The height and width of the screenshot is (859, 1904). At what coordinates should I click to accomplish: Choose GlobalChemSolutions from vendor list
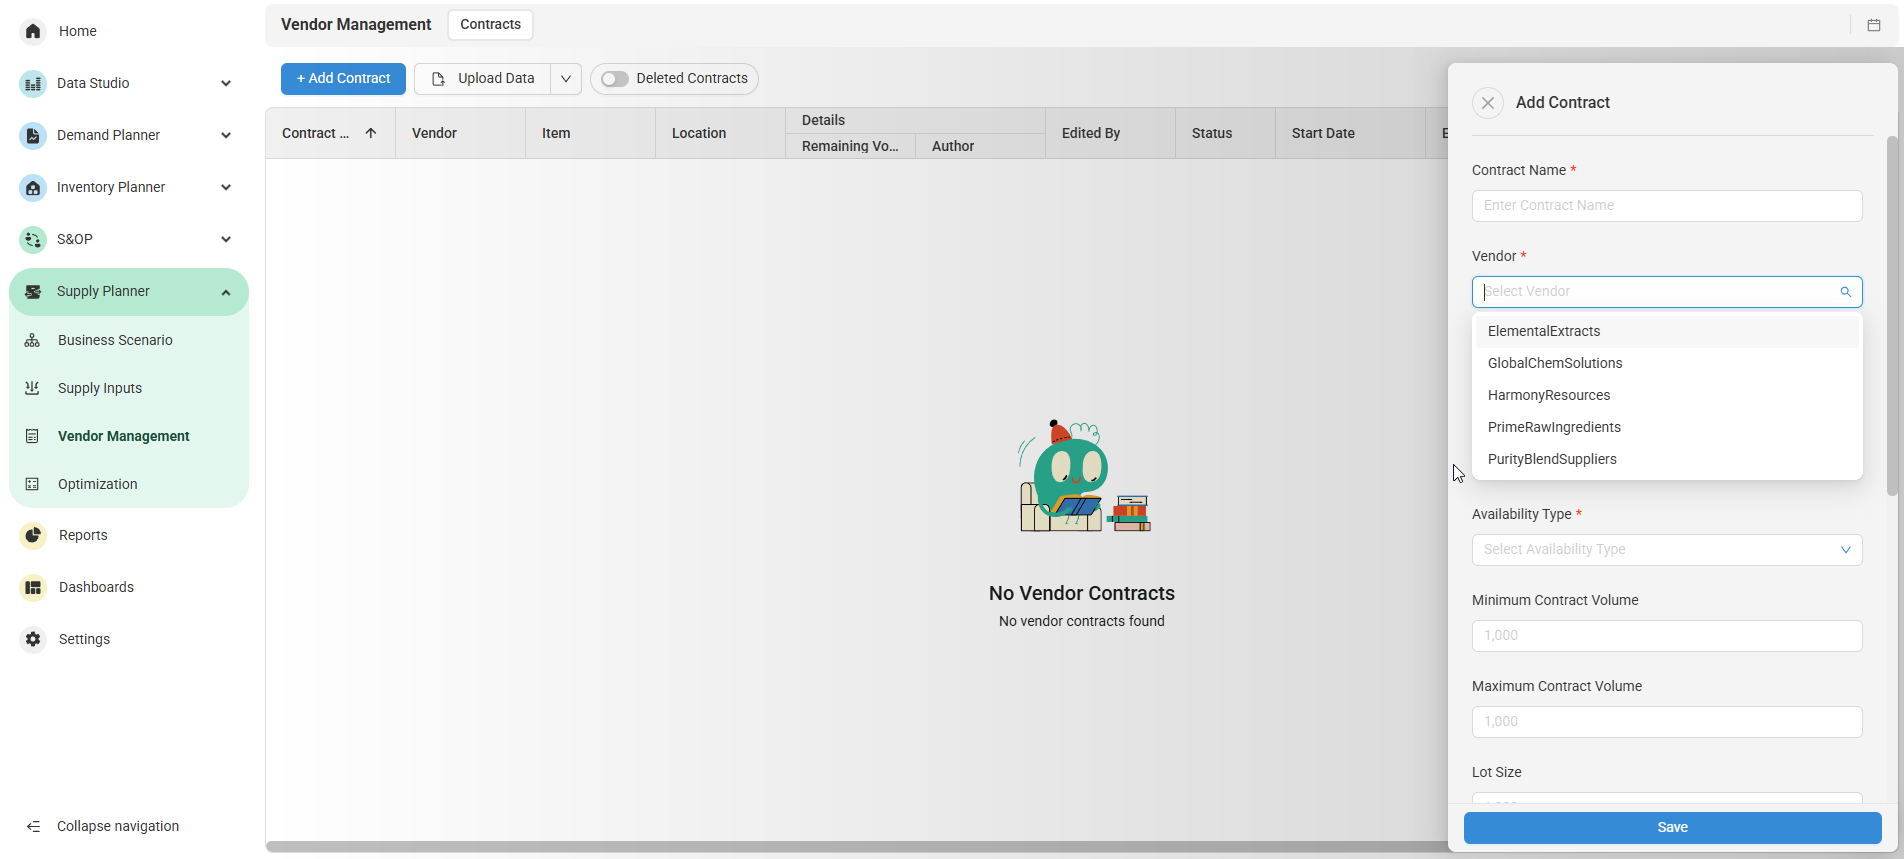1554,363
